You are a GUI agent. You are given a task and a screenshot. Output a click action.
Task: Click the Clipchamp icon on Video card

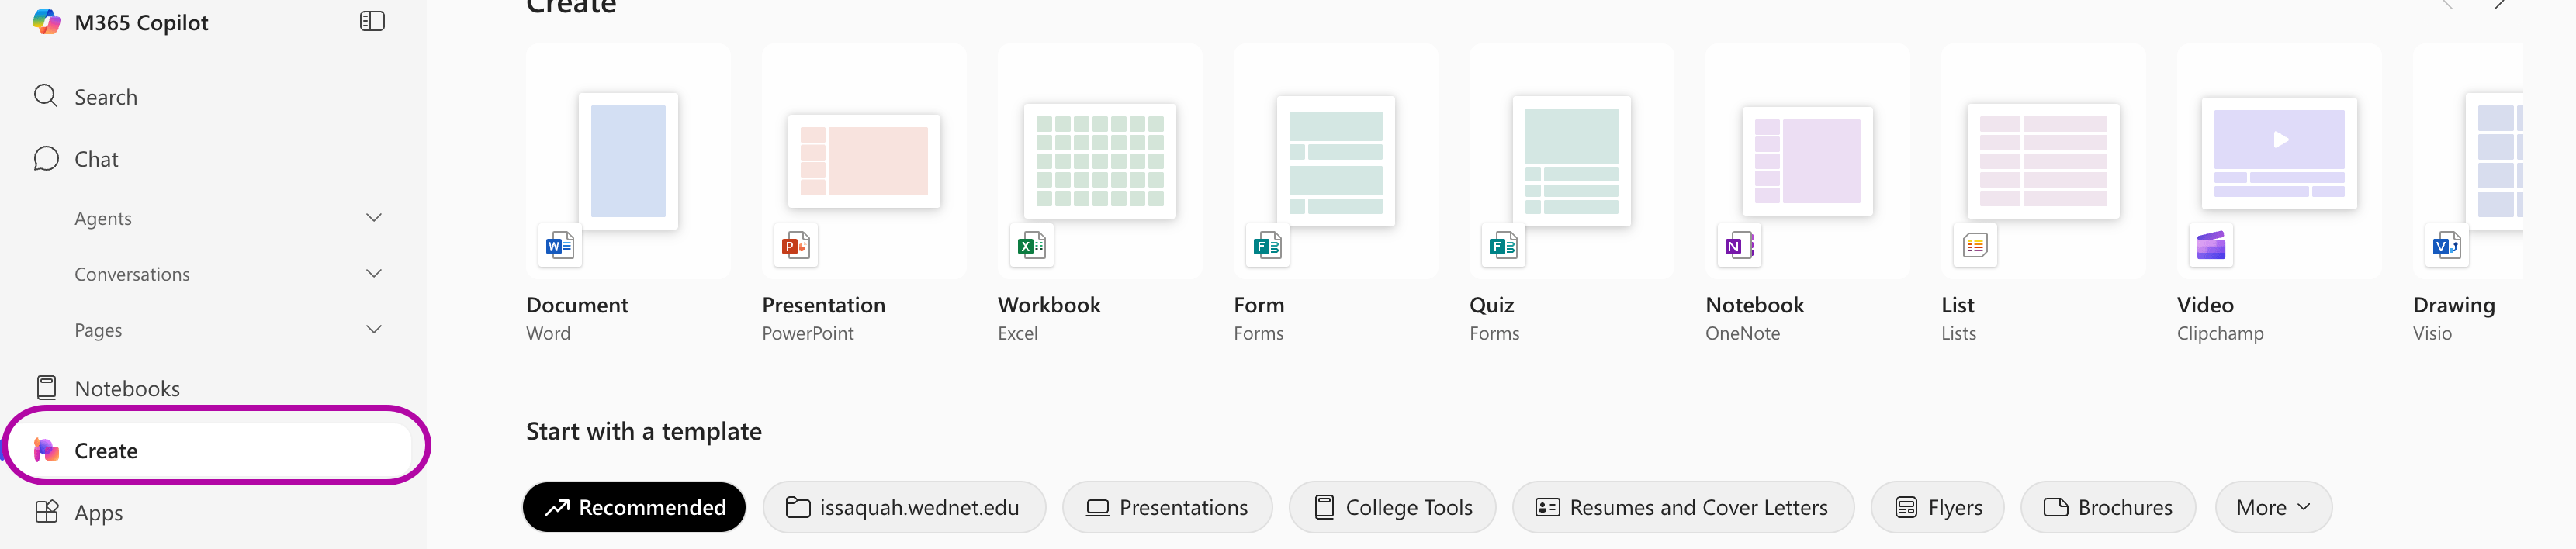(x=2210, y=245)
